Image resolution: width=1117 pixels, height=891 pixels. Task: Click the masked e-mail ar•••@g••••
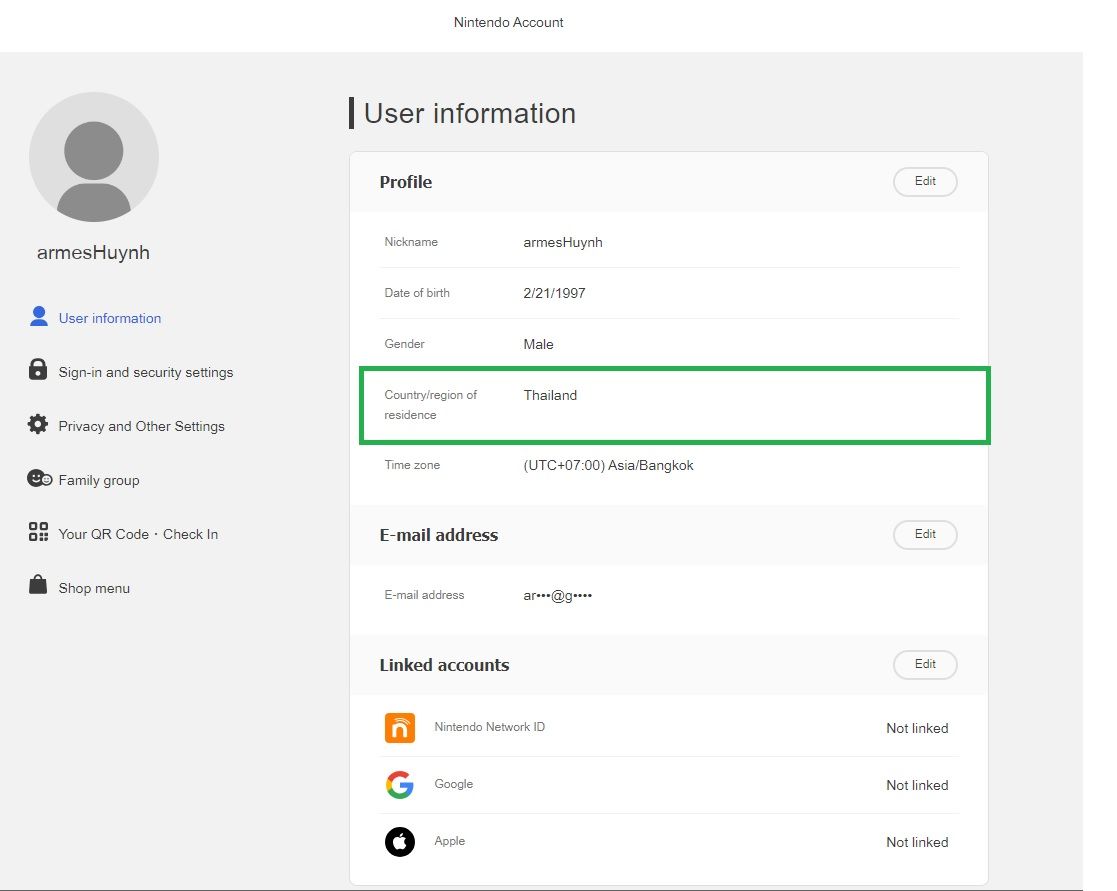558,595
